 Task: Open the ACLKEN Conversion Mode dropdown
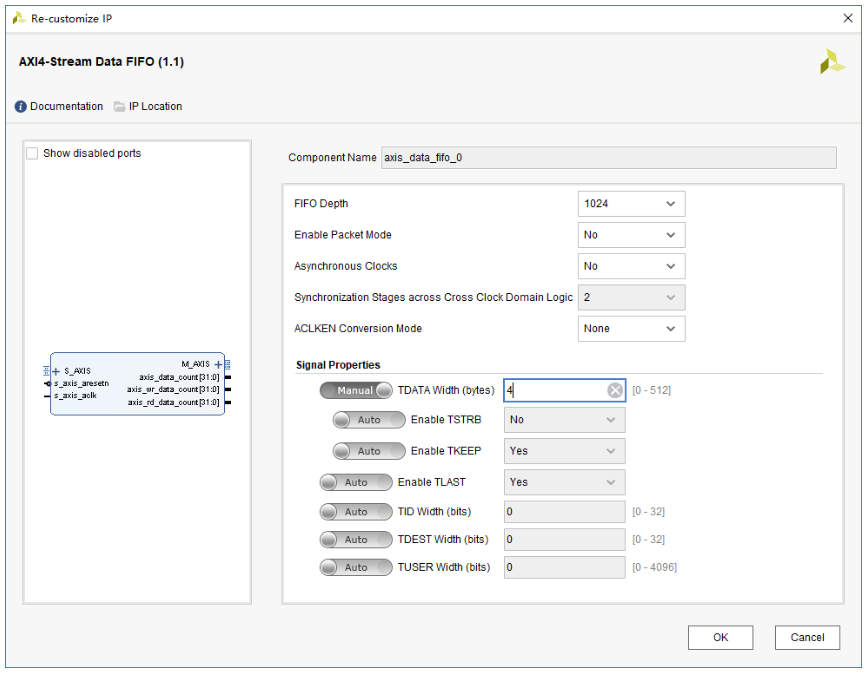pyautogui.click(x=631, y=328)
